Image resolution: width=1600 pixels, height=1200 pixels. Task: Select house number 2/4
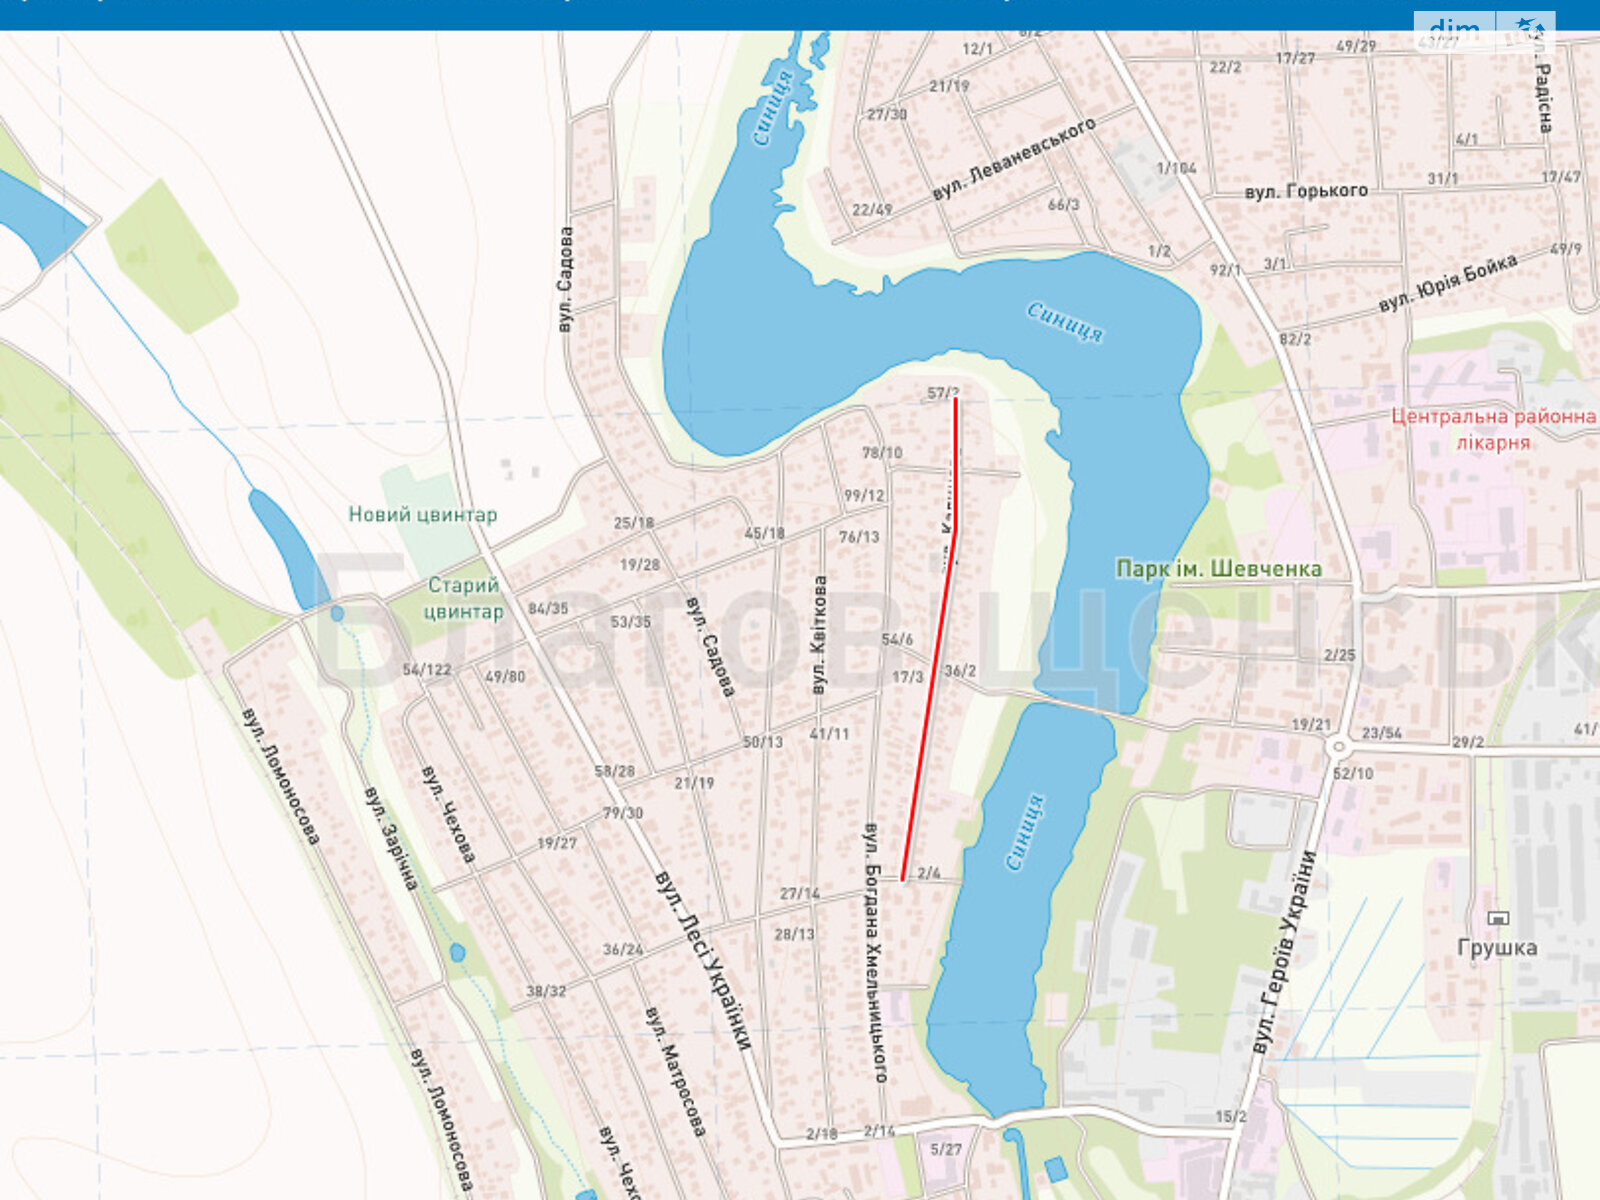[929, 873]
